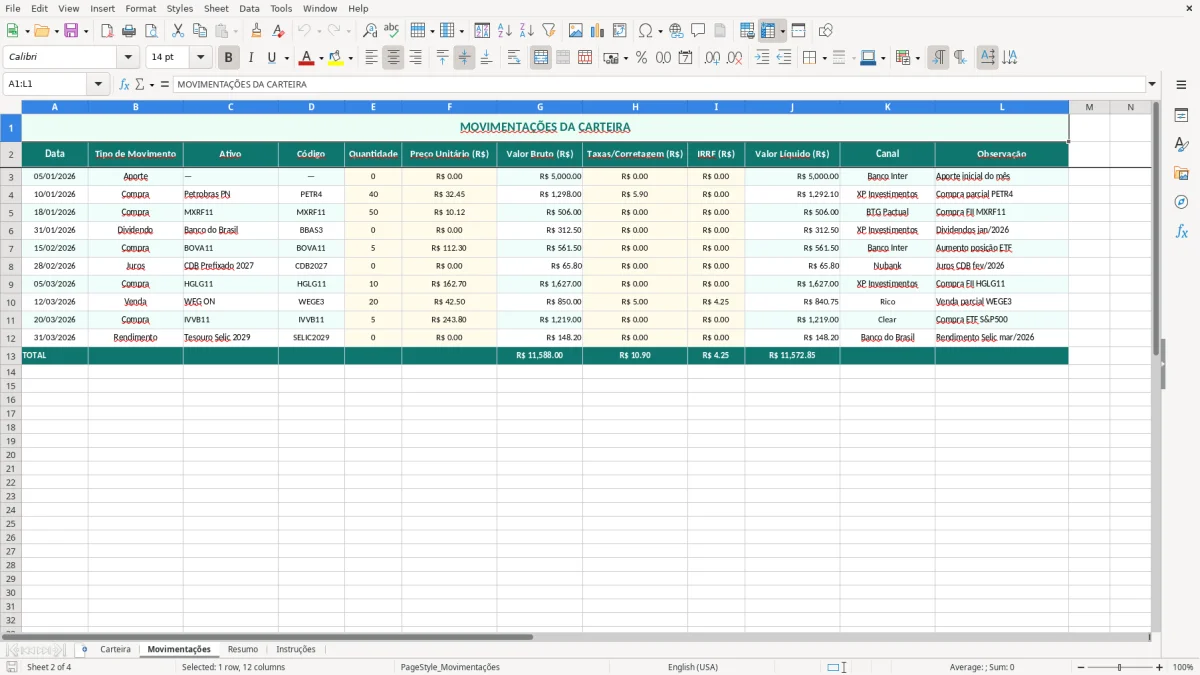This screenshot has width=1200, height=675.
Task: Open the Data menu
Action: click(249, 8)
